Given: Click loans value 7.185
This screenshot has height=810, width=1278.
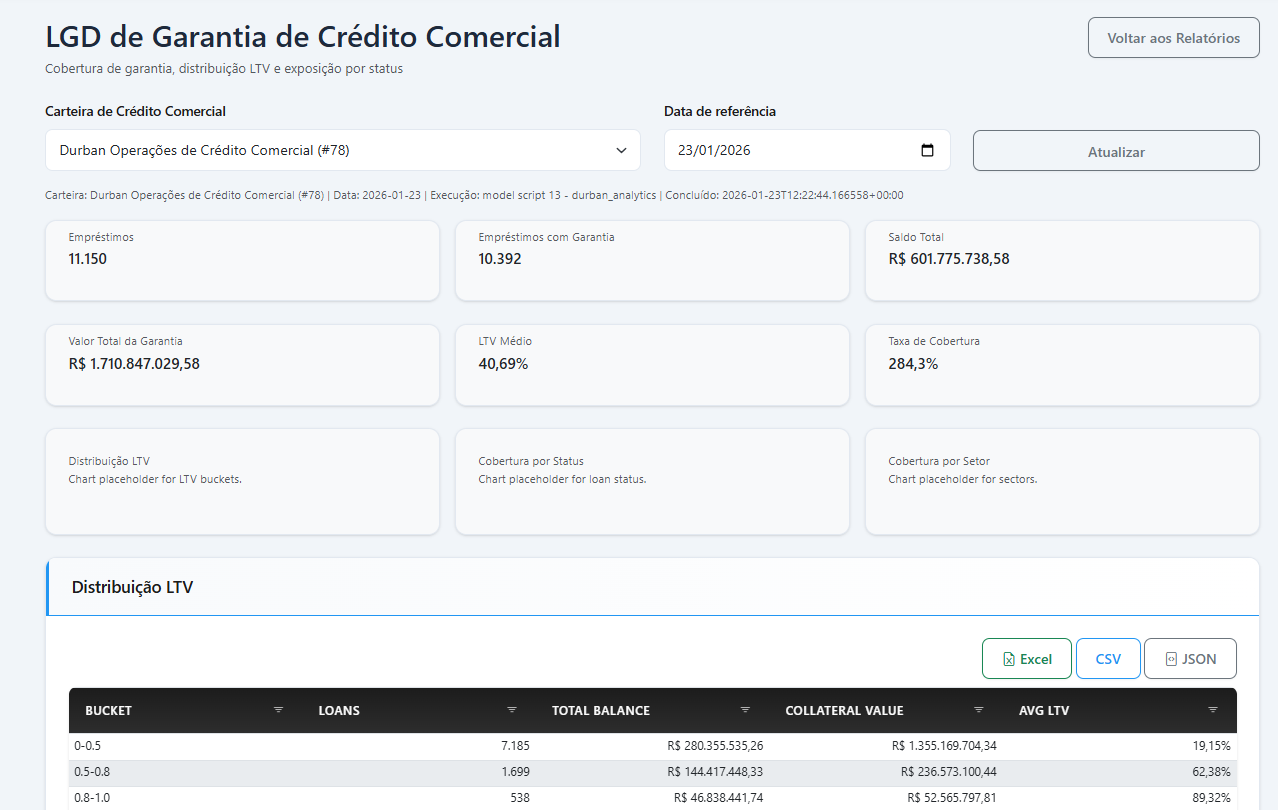Looking at the screenshot, I should click(514, 746).
